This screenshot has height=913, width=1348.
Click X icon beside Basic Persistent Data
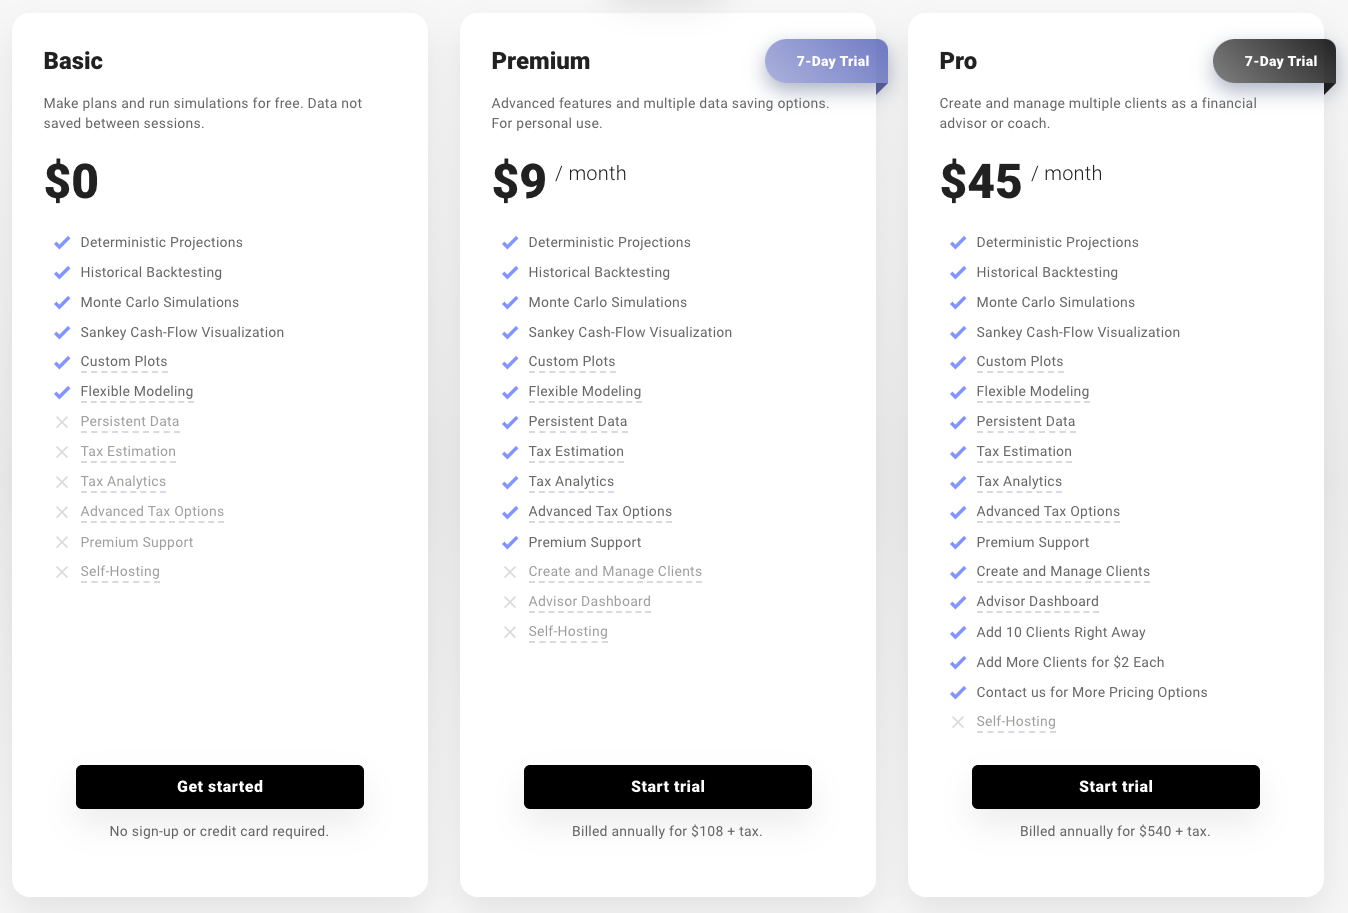click(62, 422)
